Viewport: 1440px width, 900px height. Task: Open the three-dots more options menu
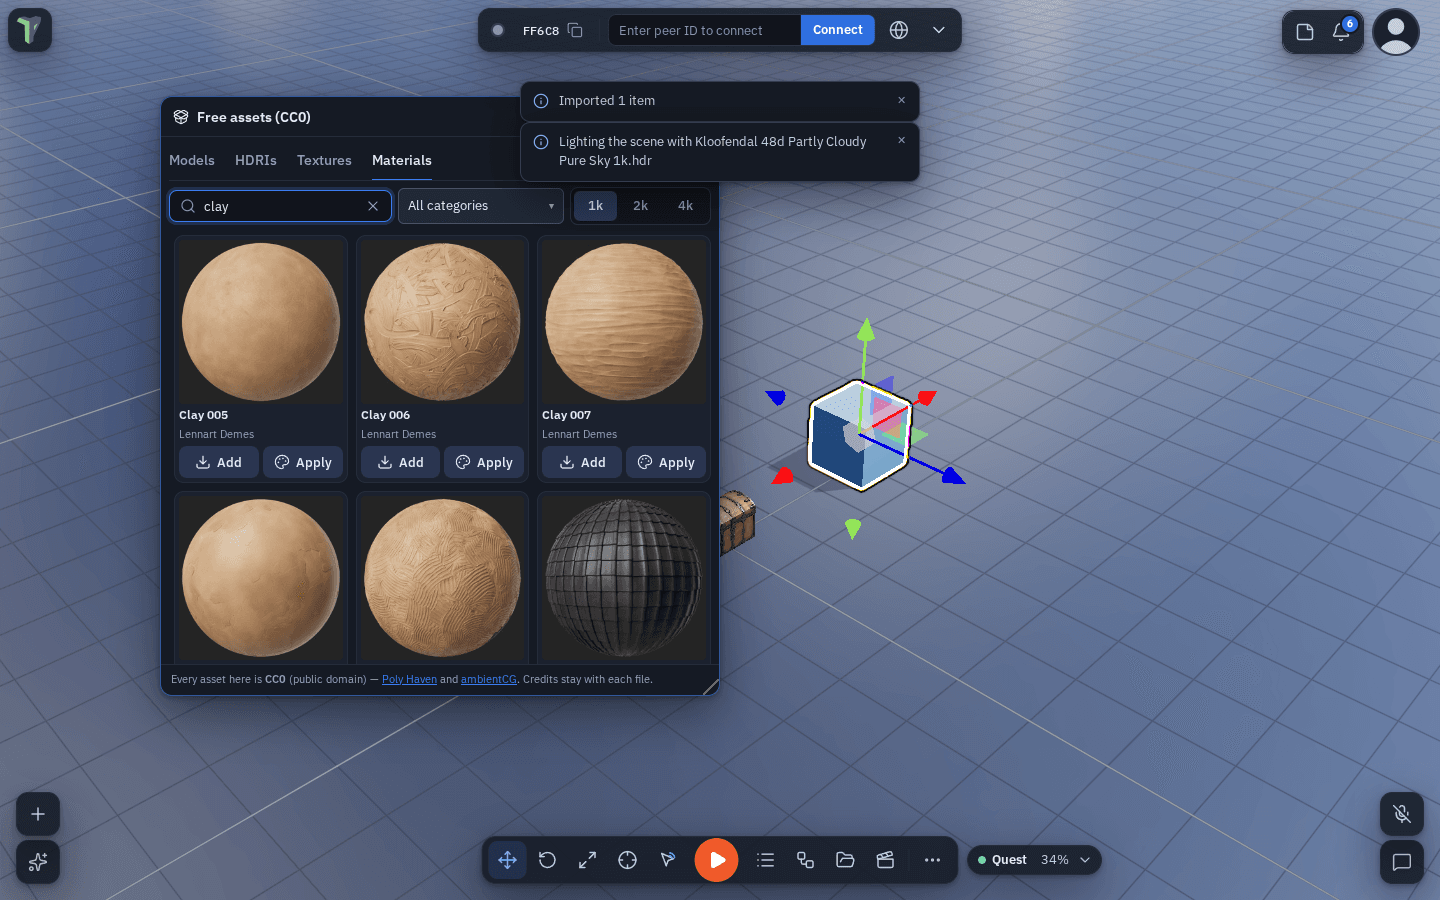click(932, 860)
